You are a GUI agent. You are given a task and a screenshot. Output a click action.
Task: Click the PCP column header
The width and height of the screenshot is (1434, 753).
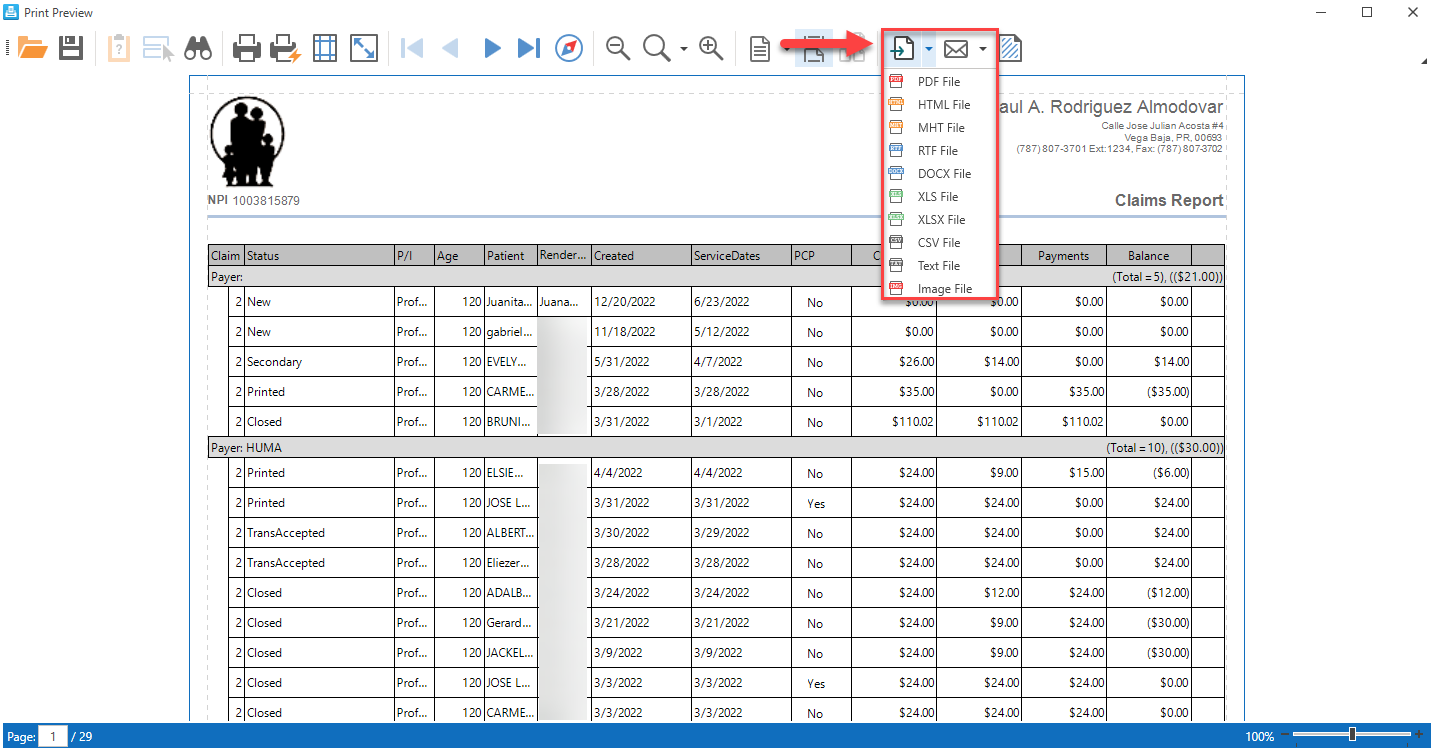(820, 255)
